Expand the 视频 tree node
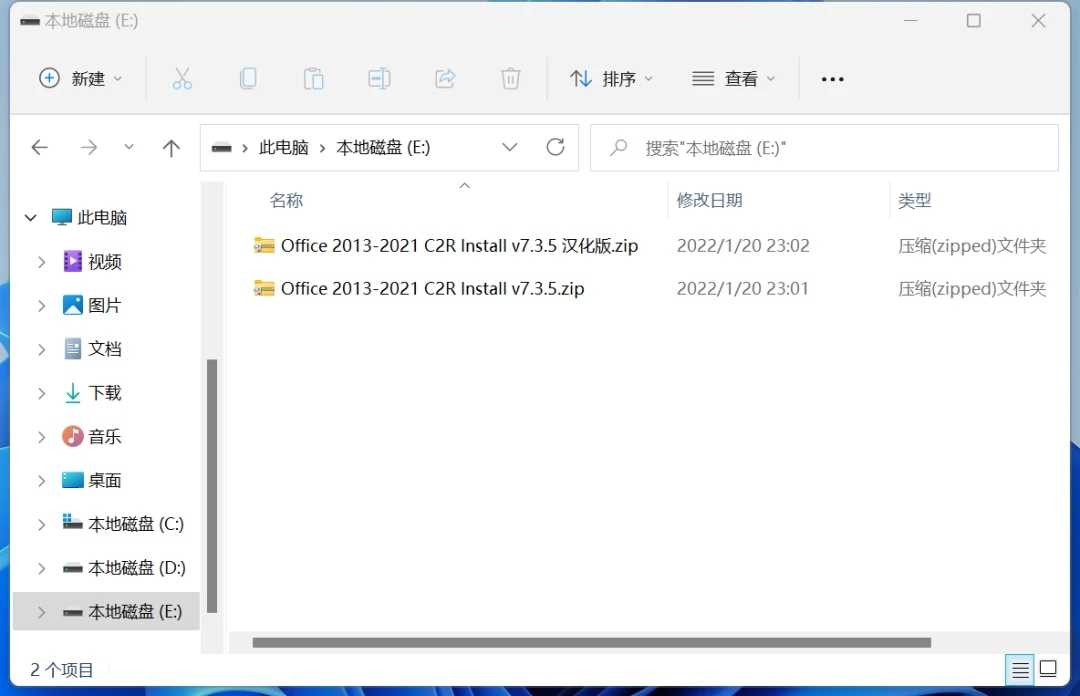Viewport: 1080px width, 696px height. click(41, 262)
